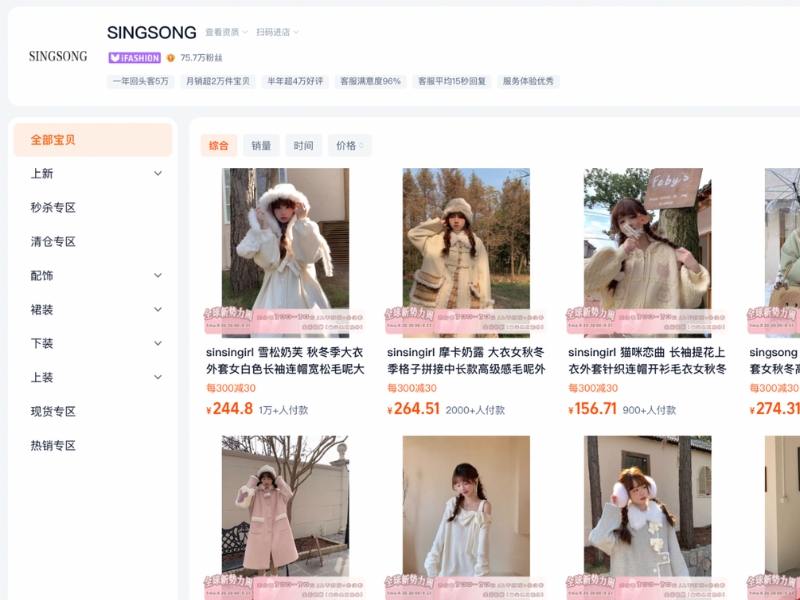
Task: Click 每300减30 under the 雪松奶芙 coat
Action: [231, 388]
